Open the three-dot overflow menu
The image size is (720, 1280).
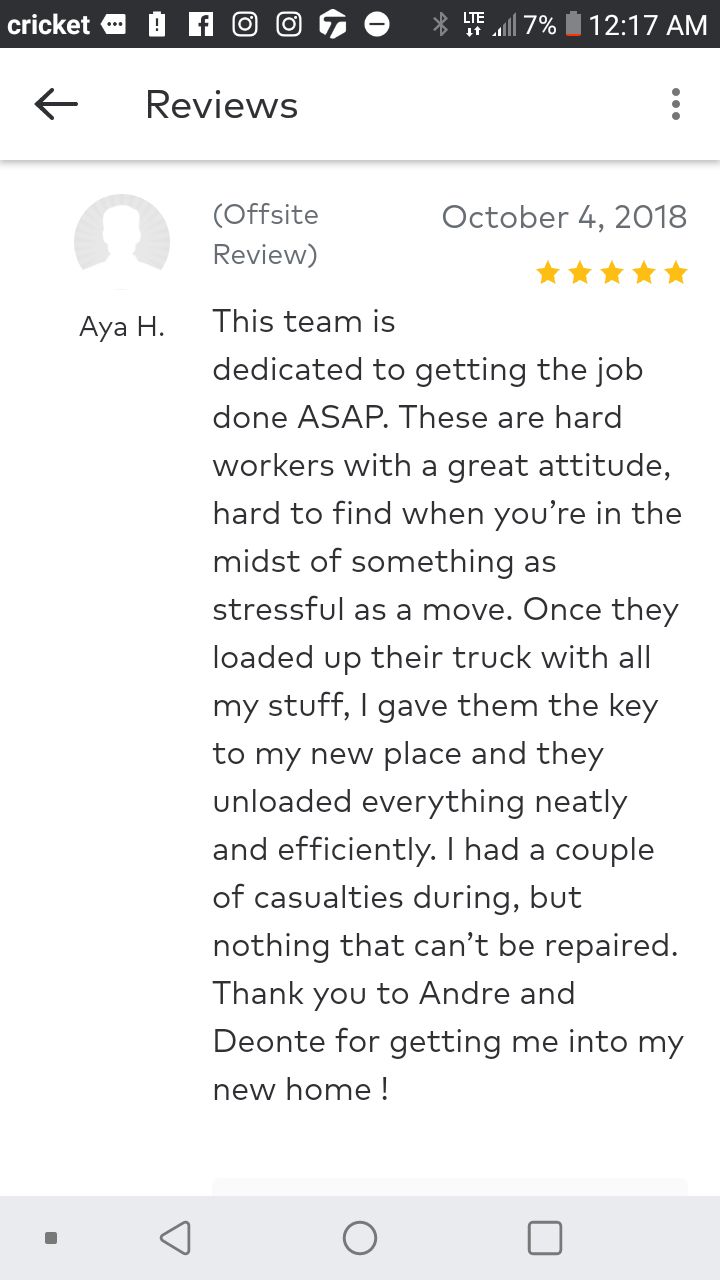pyautogui.click(x=676, y=104)
